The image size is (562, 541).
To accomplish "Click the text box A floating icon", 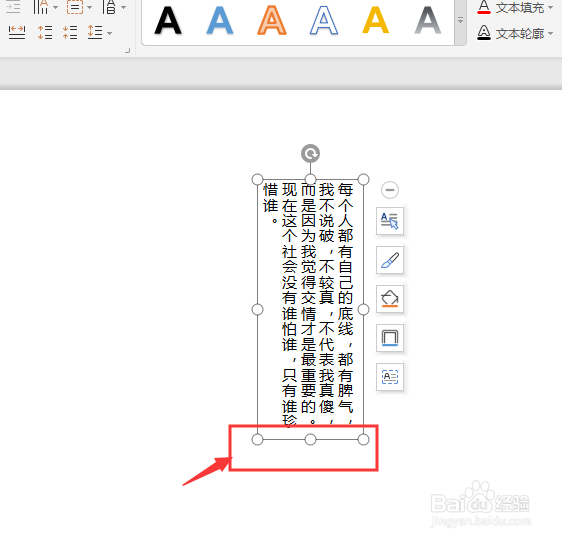I will coord(390,377).
